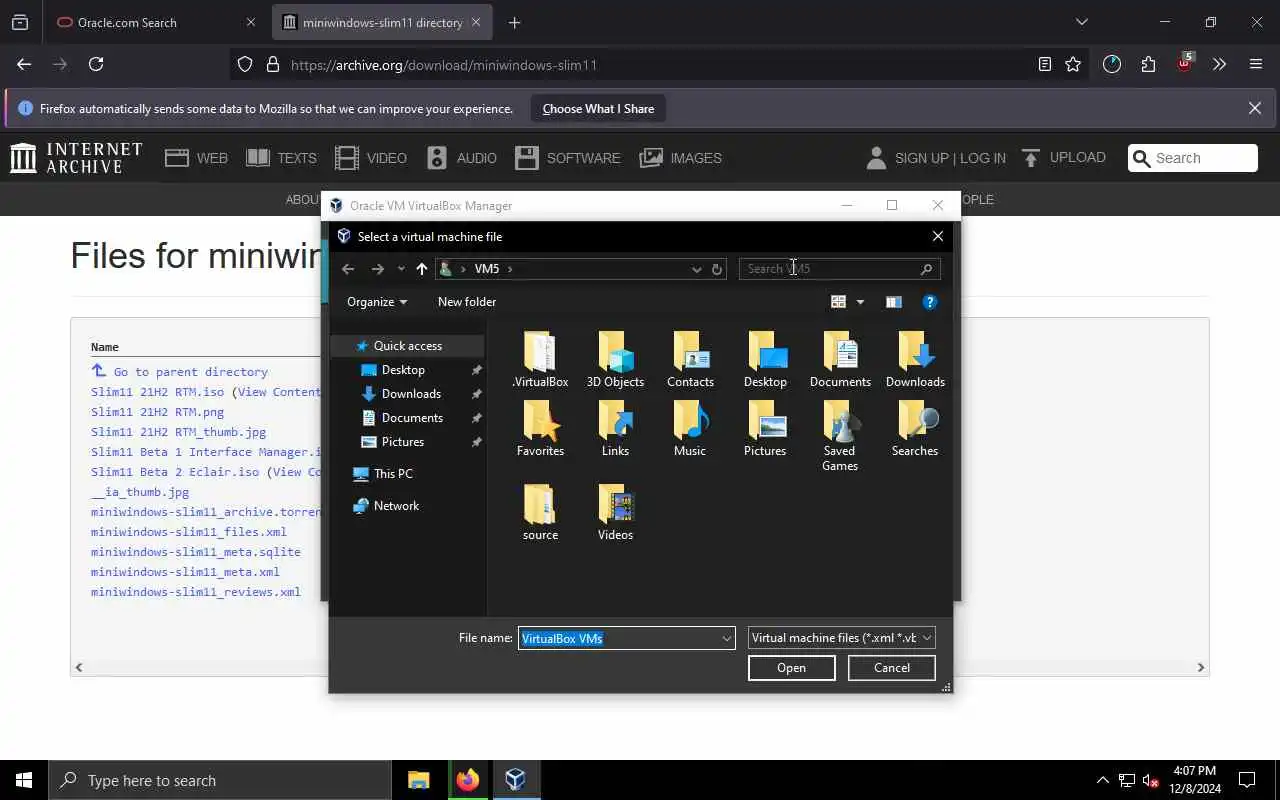Open view options dropdown arrow
1280x800 pixels.
(x=860, y=302)
